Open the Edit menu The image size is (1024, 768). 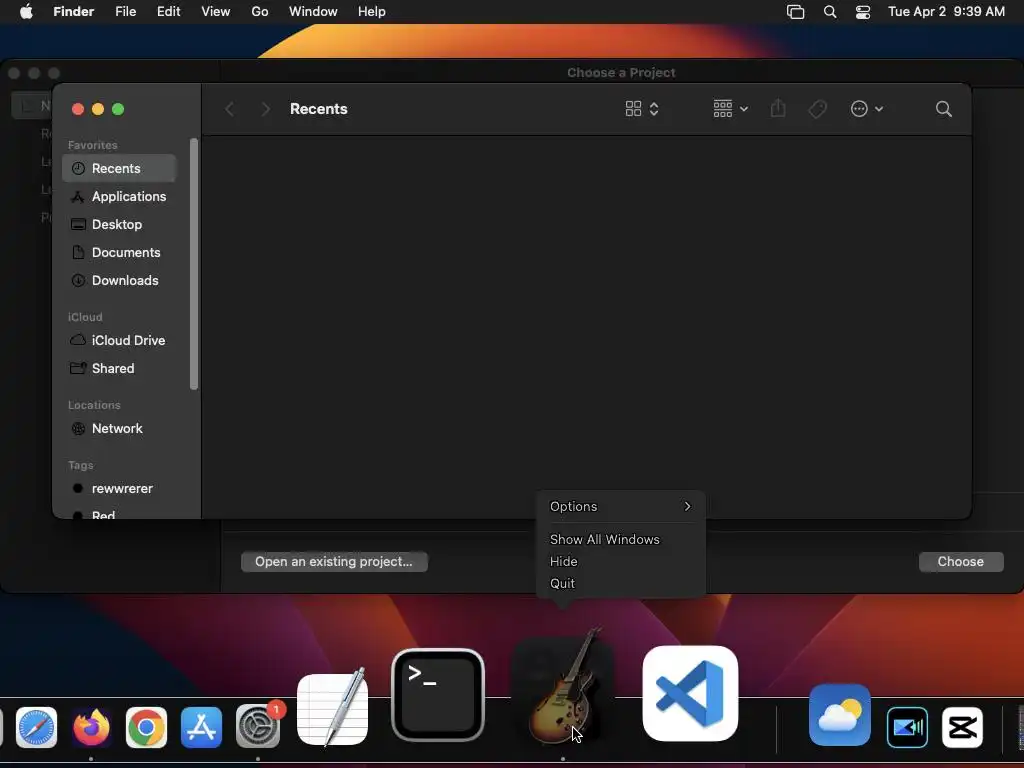(x=168, y=12)
